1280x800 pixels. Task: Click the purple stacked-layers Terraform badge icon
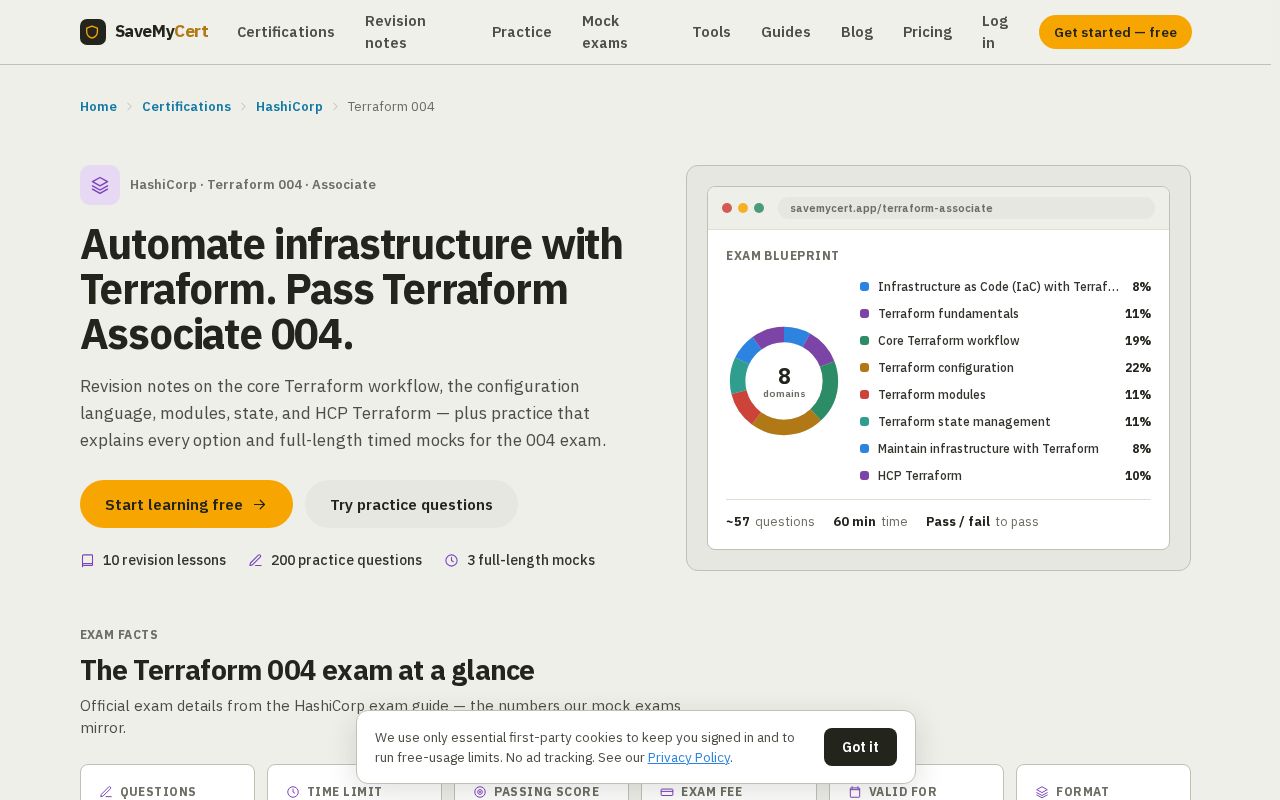pyautogui.click(x=100, y=185)
